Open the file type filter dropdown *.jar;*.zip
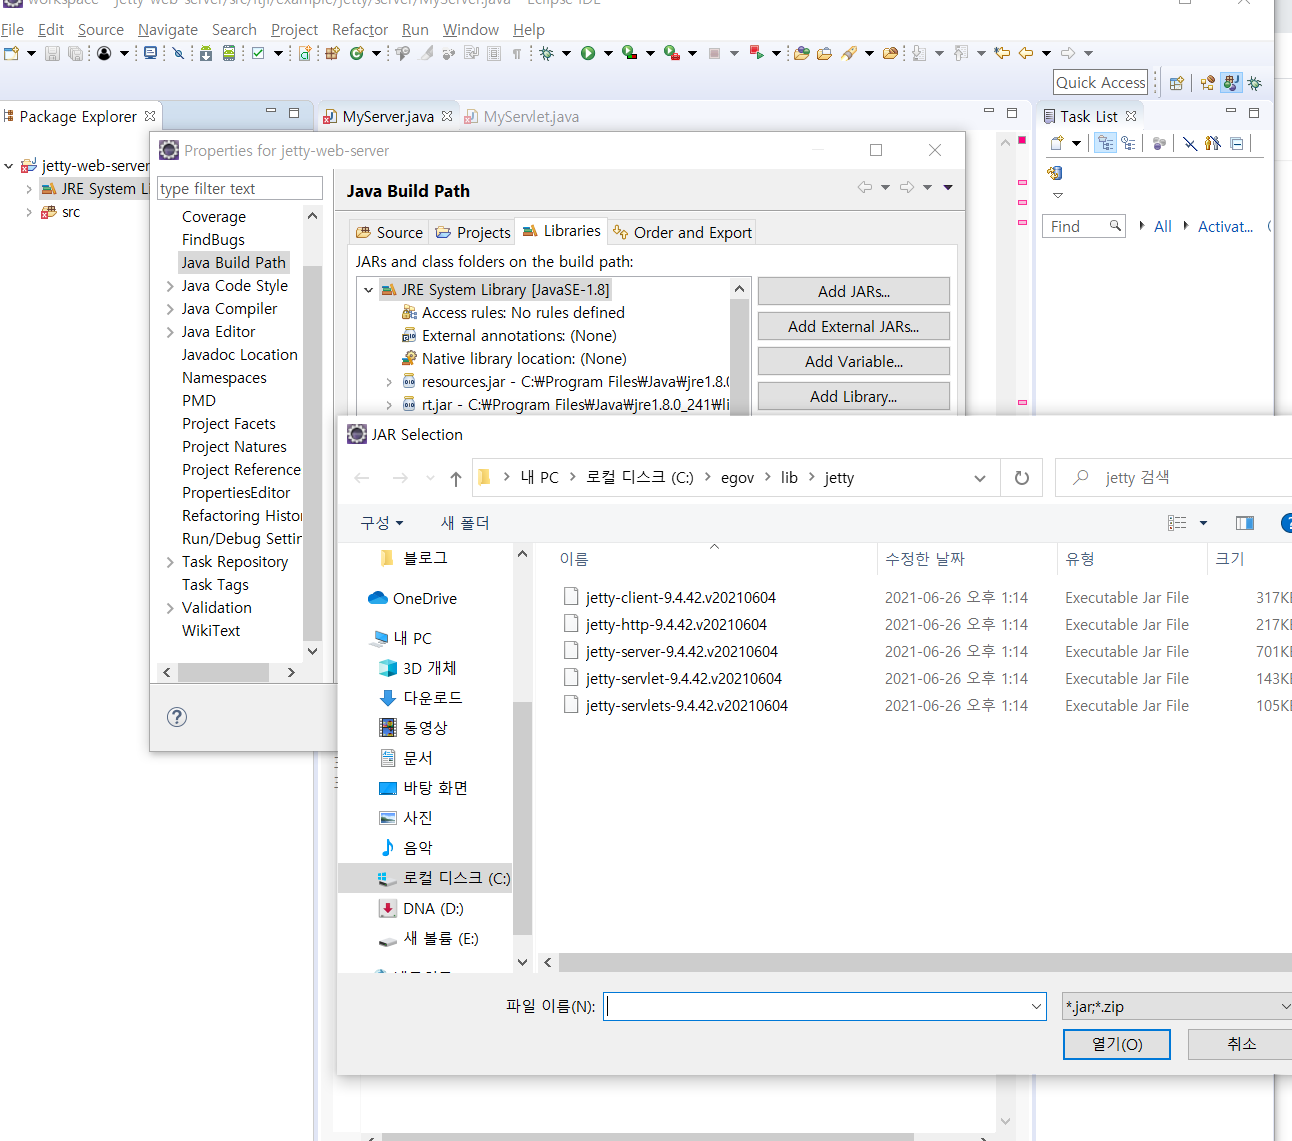1292x1141 pixels. coord(1177,1007)
